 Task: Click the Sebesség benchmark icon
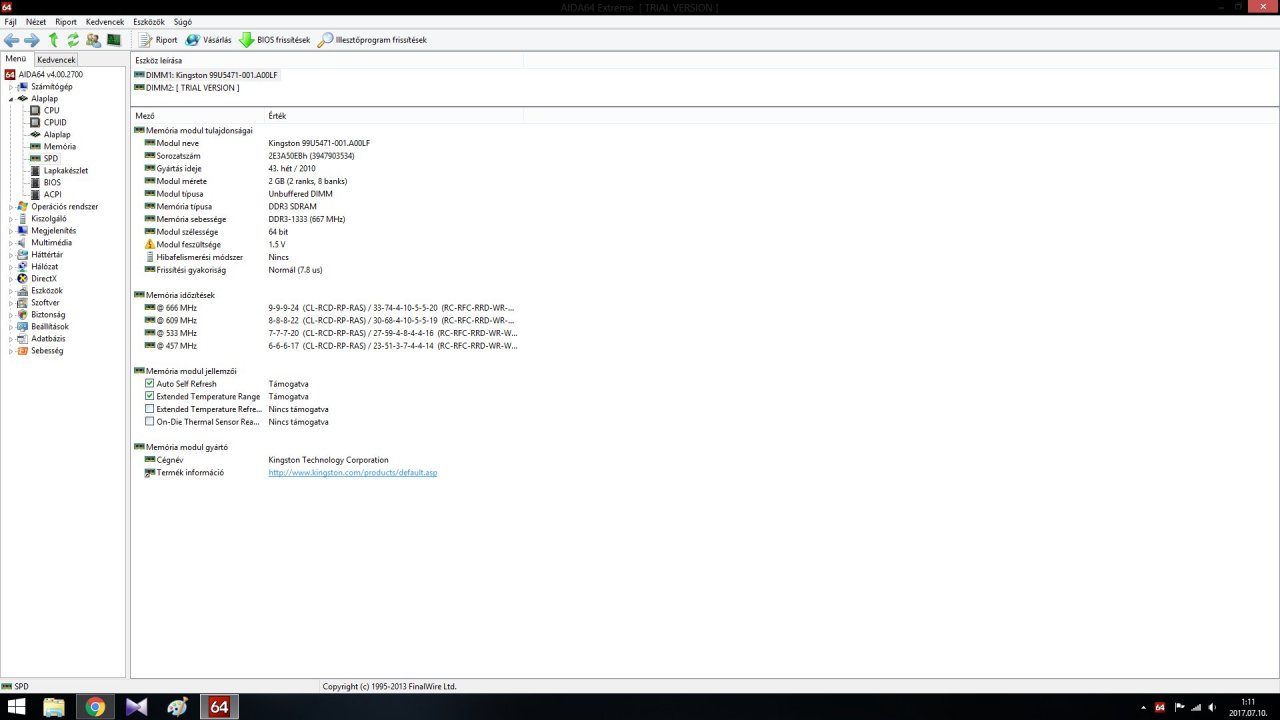click(22, 351)
